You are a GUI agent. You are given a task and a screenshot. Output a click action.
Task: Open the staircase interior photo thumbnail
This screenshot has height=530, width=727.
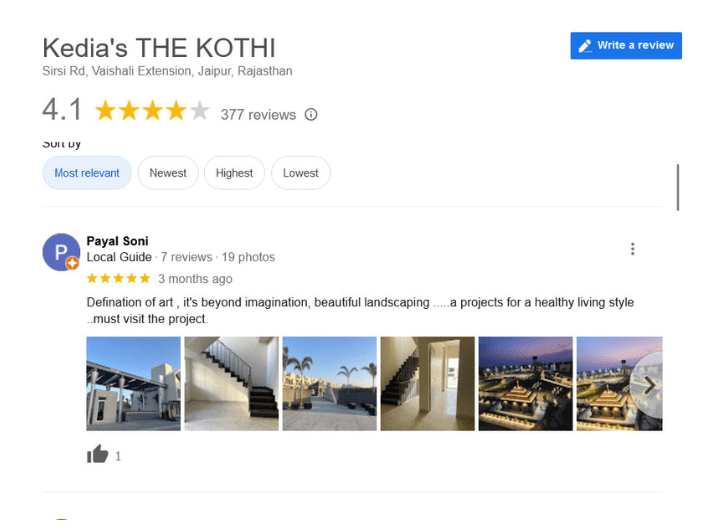[x=231, y=383]
